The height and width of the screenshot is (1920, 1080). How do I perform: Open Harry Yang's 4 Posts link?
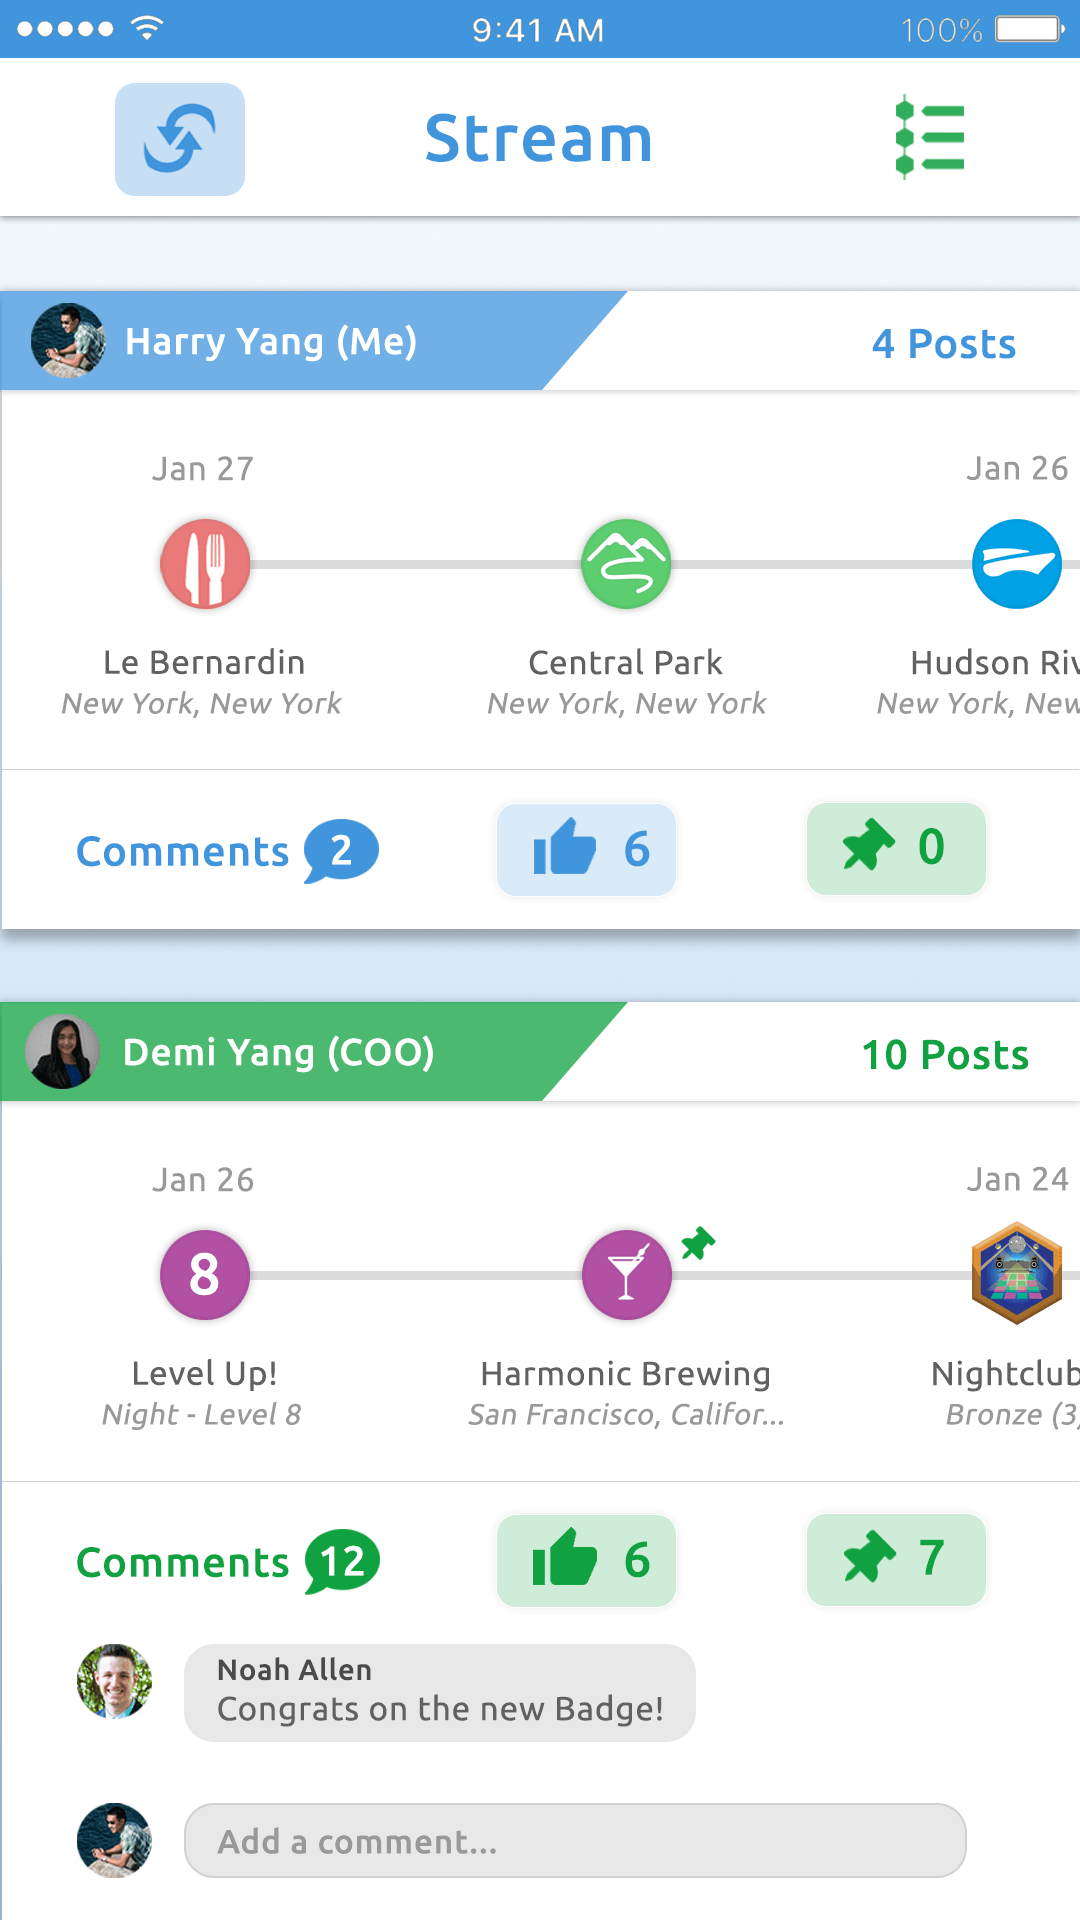click(x=944, y=344)
